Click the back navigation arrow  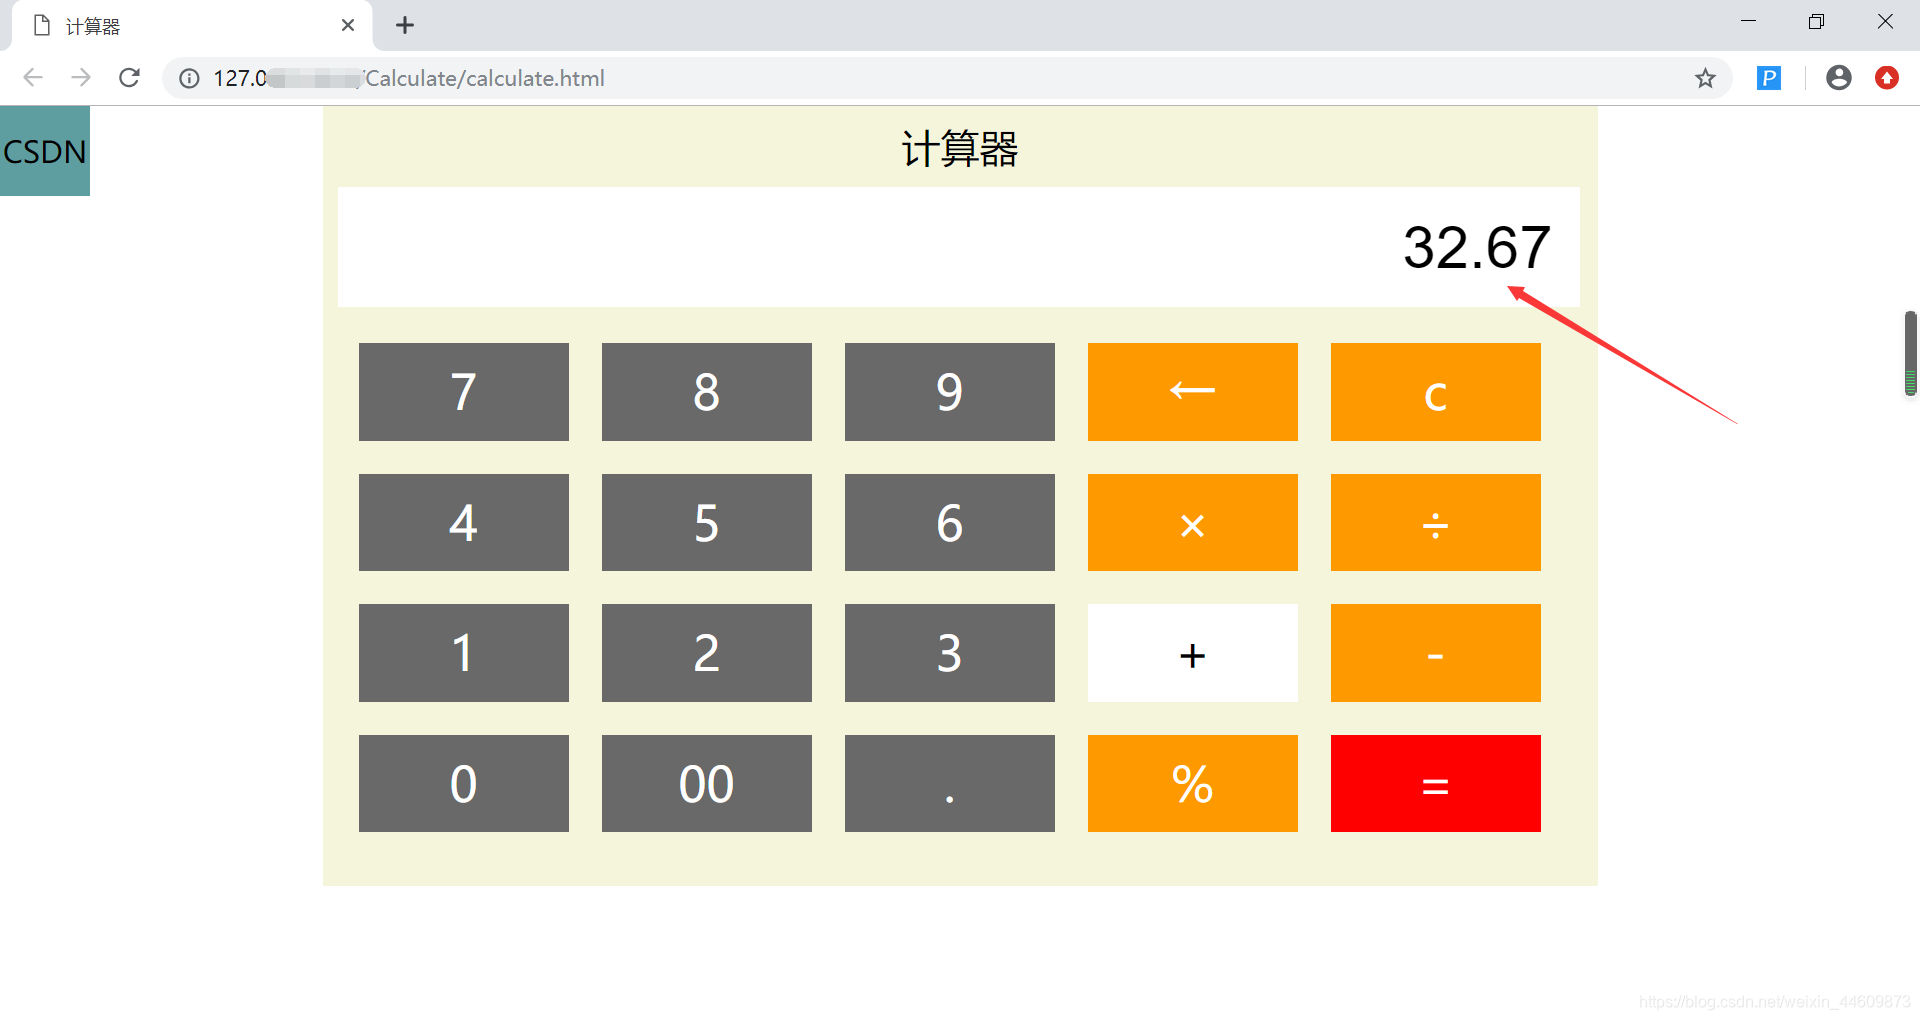tap(33, 78)
